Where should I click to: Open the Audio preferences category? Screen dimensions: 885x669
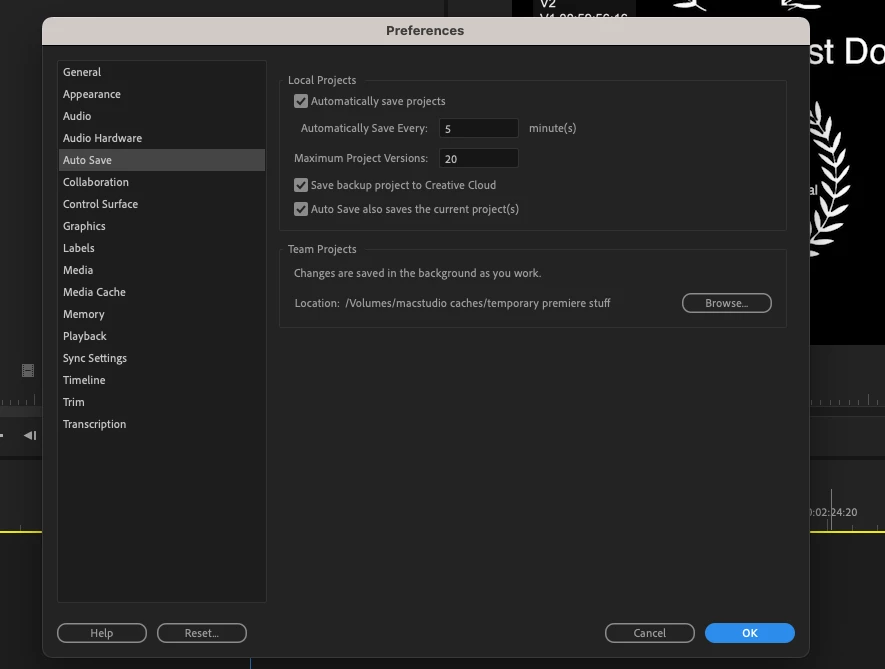pyautogui.click(x=162, y=116)
